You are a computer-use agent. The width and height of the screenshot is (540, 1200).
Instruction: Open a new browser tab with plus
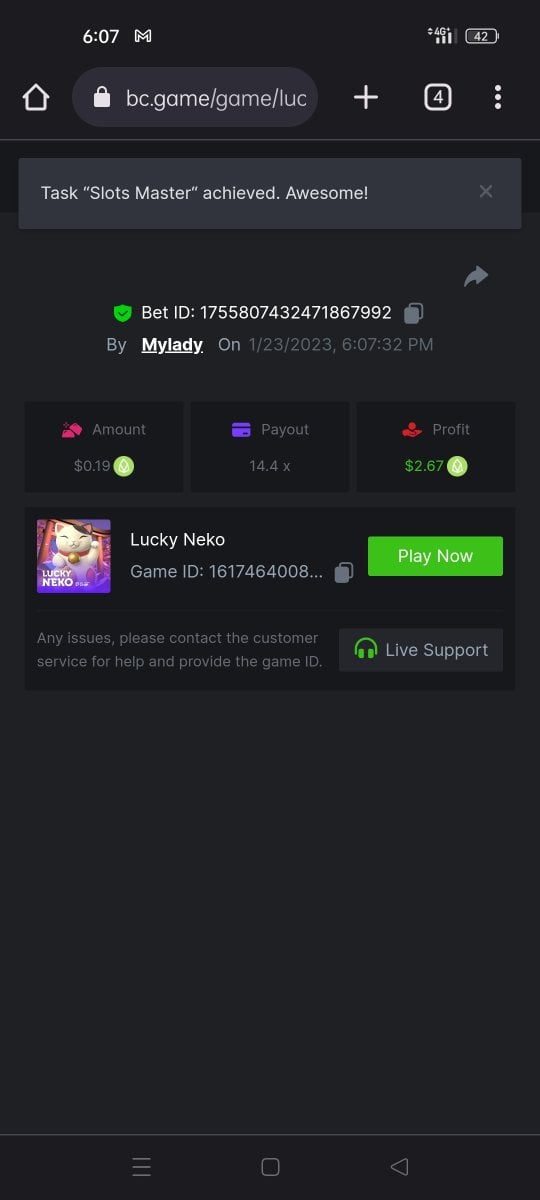(x=366, y=97)
